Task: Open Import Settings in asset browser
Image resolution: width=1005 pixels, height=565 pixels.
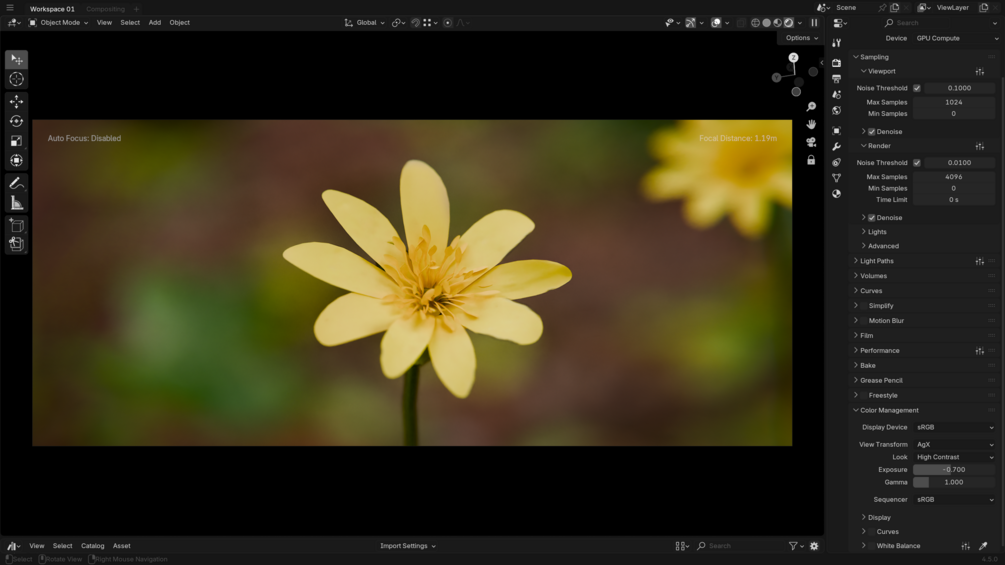Action: [x=408, y=546]
